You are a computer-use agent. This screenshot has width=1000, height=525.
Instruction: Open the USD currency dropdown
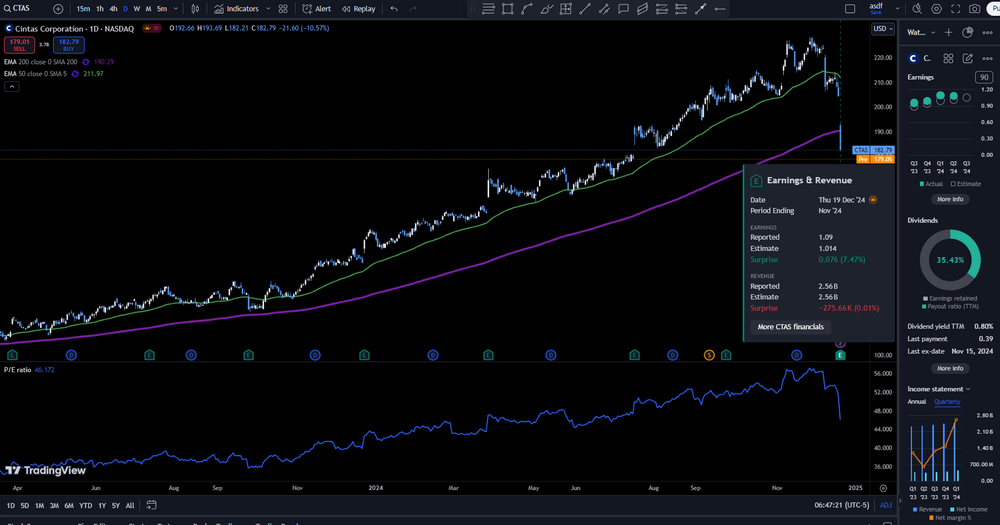point(883,29)
